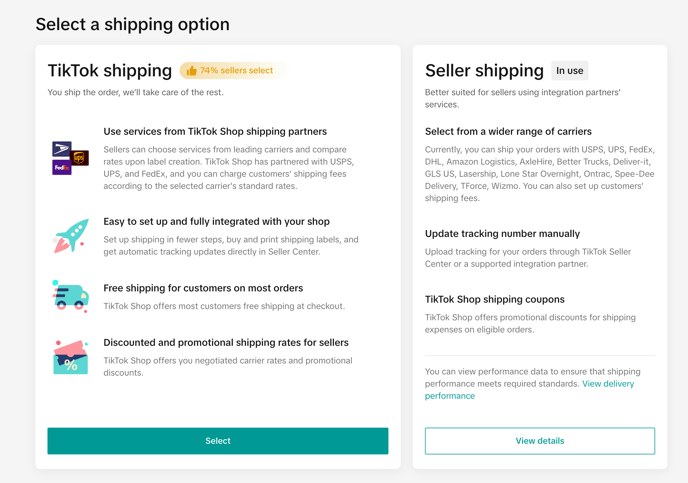The width and height of the screenshot is (688, 483).
Task: Click TikTok Shop shipping coupons heading
Action: coord(494,299)
